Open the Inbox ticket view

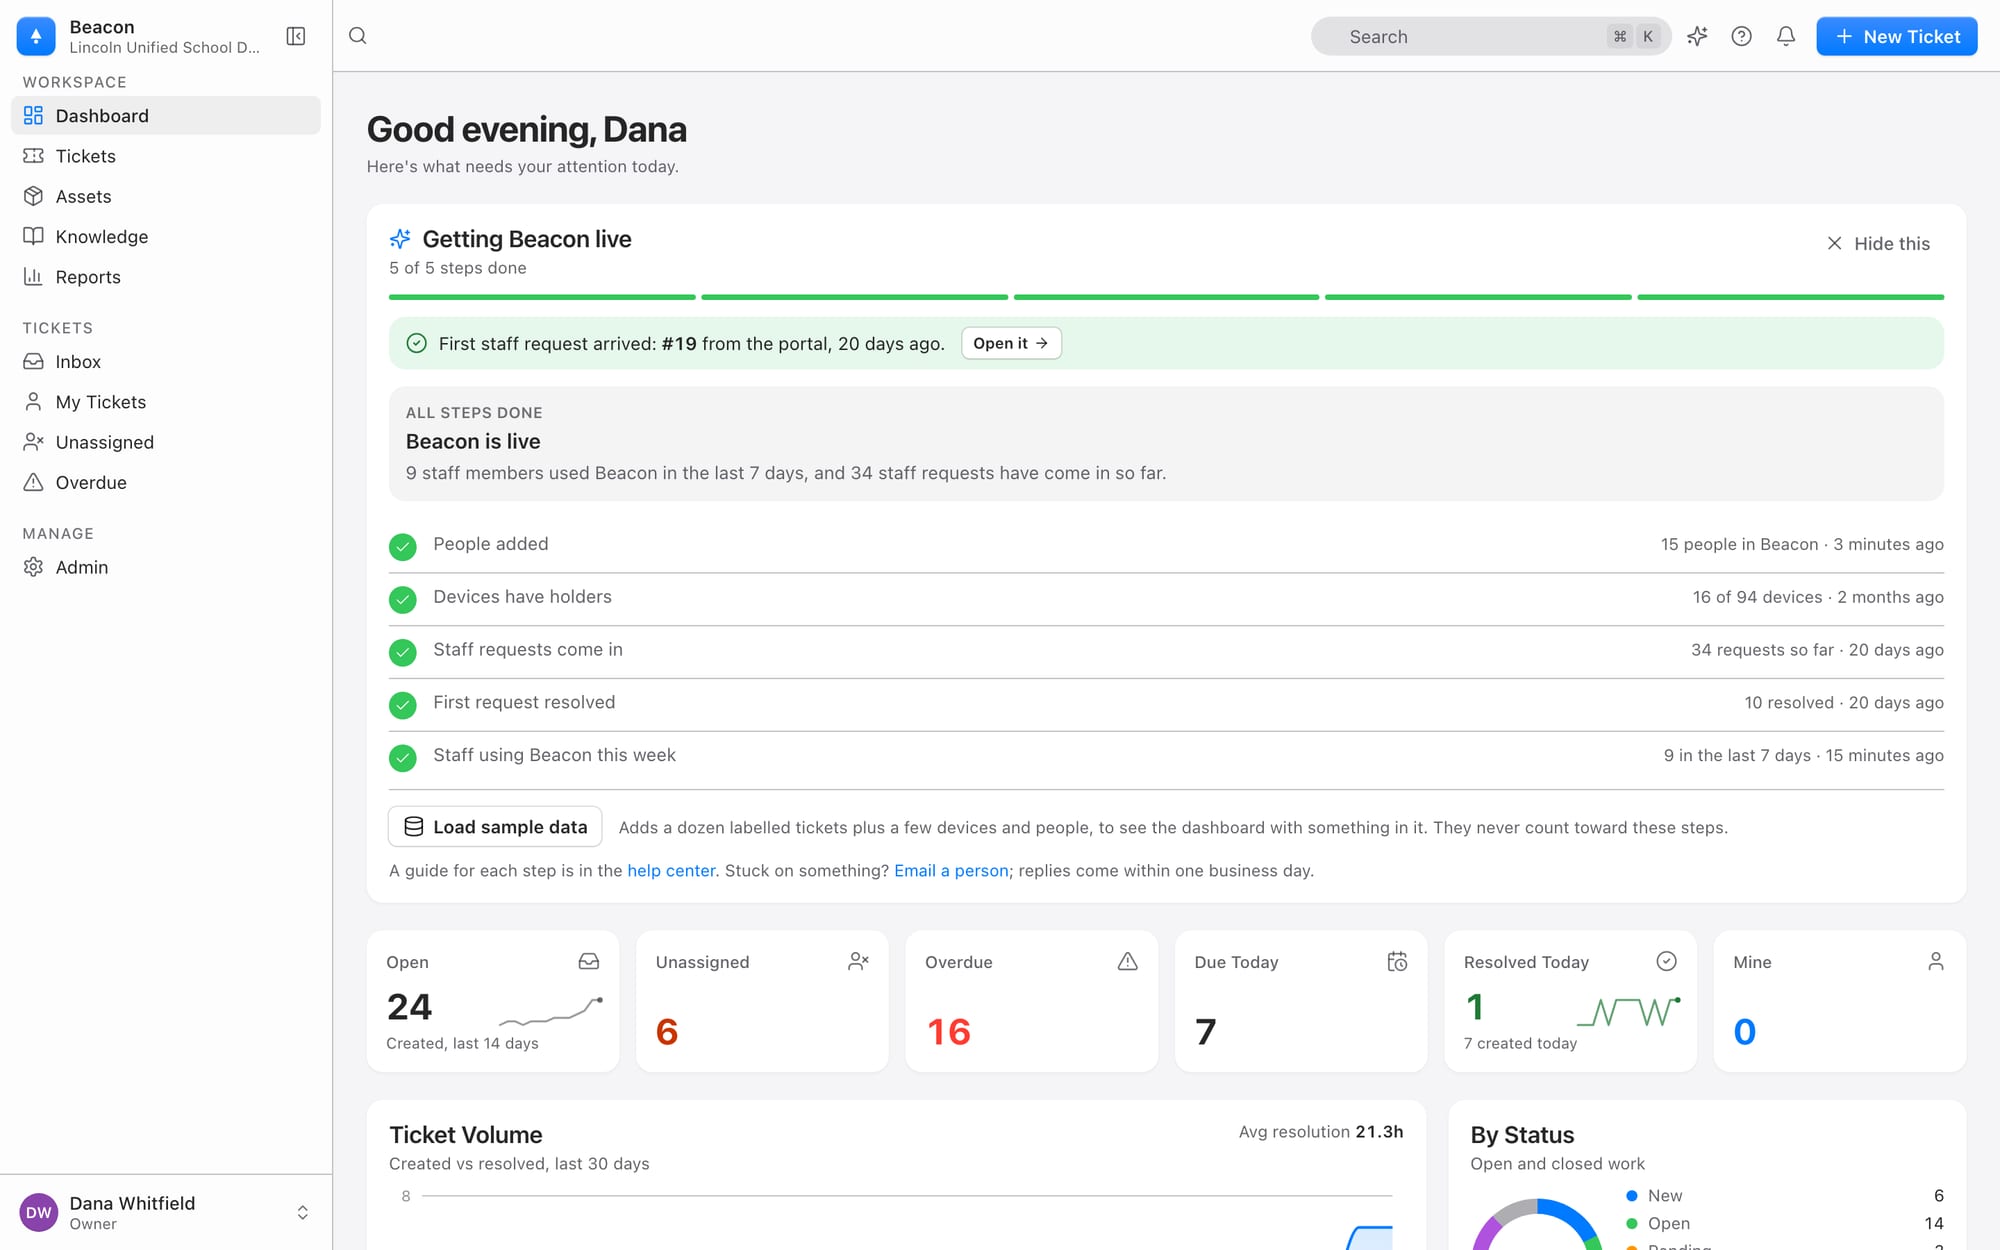[166, 361]
